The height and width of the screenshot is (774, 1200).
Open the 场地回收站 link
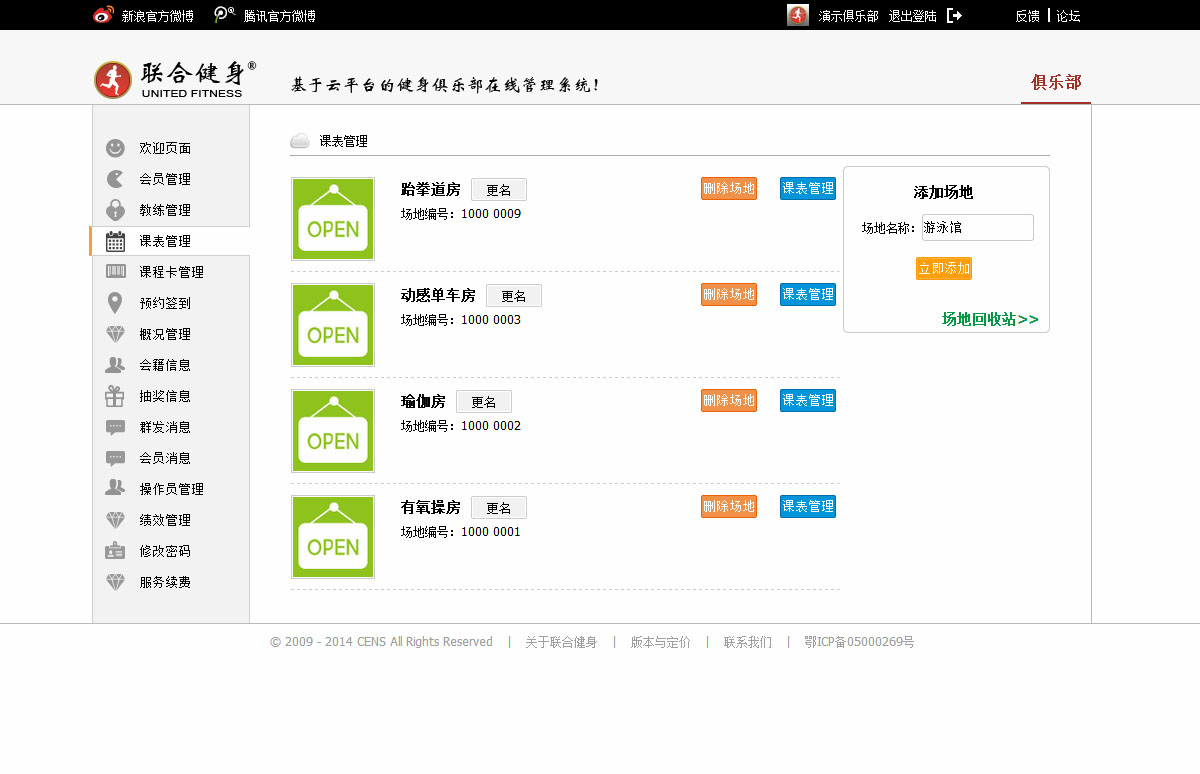[989, 319]
